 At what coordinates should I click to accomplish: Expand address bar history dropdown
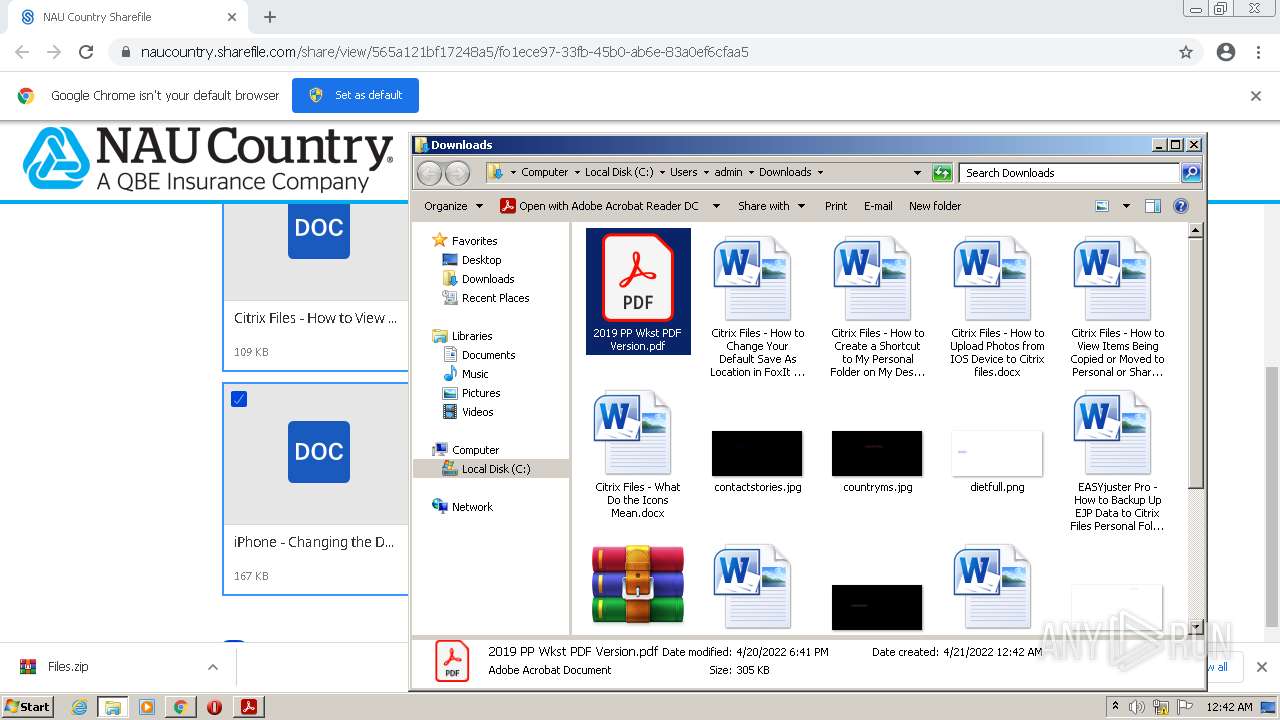[917, 173]
